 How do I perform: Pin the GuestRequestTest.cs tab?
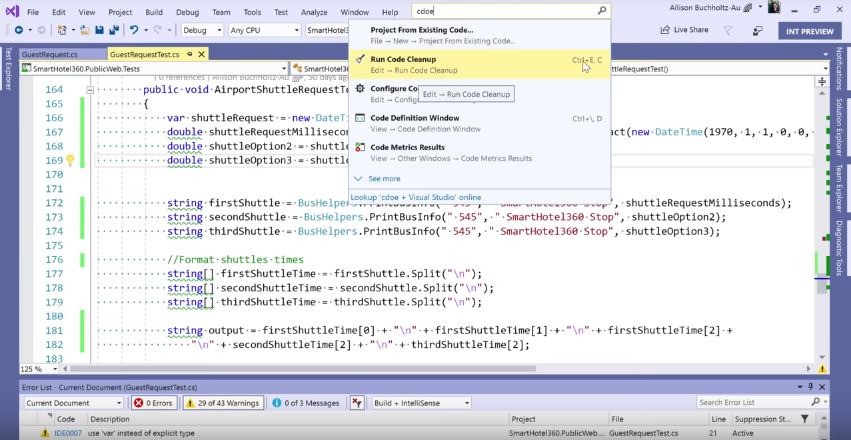(x=189, y=54)
